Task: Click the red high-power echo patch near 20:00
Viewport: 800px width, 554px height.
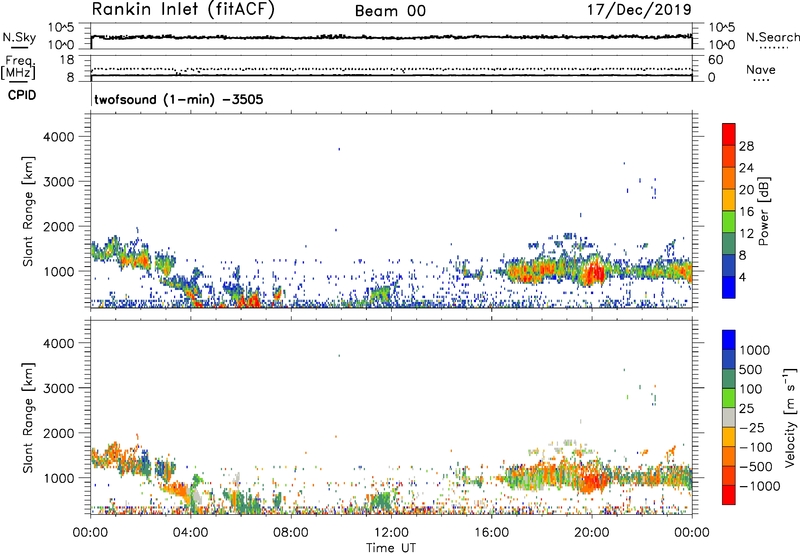Action: [x=594, y=273]
